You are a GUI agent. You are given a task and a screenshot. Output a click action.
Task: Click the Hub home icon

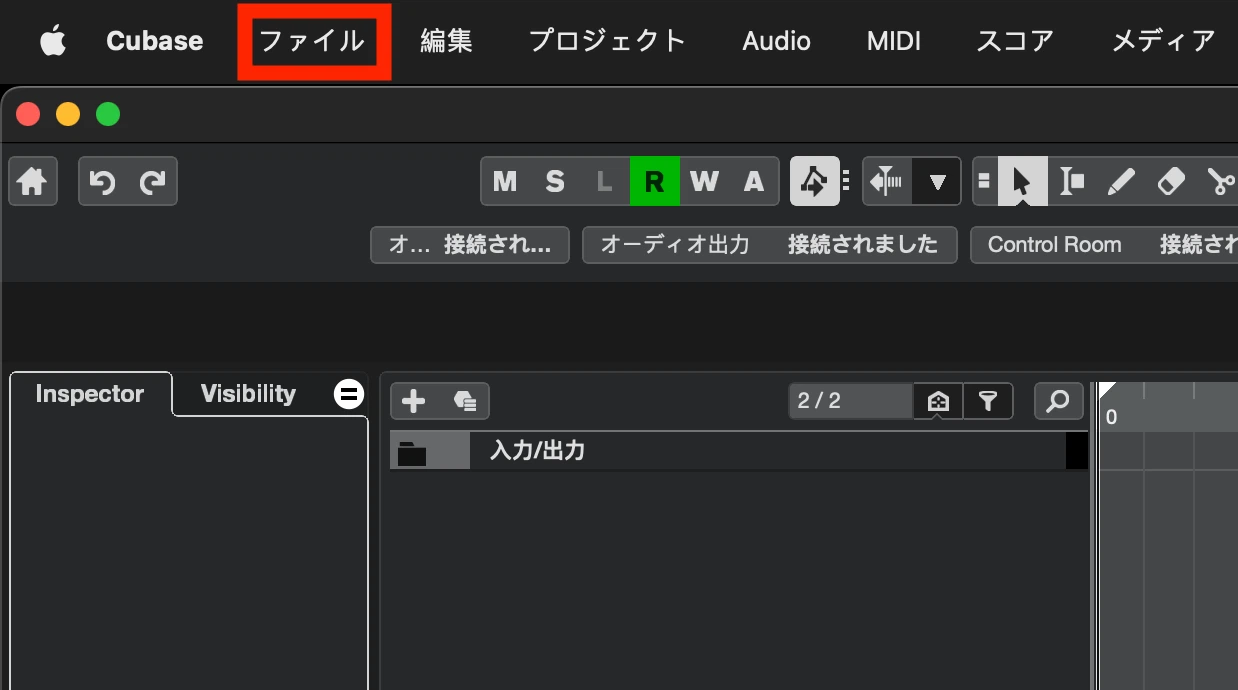coord(33,181)
